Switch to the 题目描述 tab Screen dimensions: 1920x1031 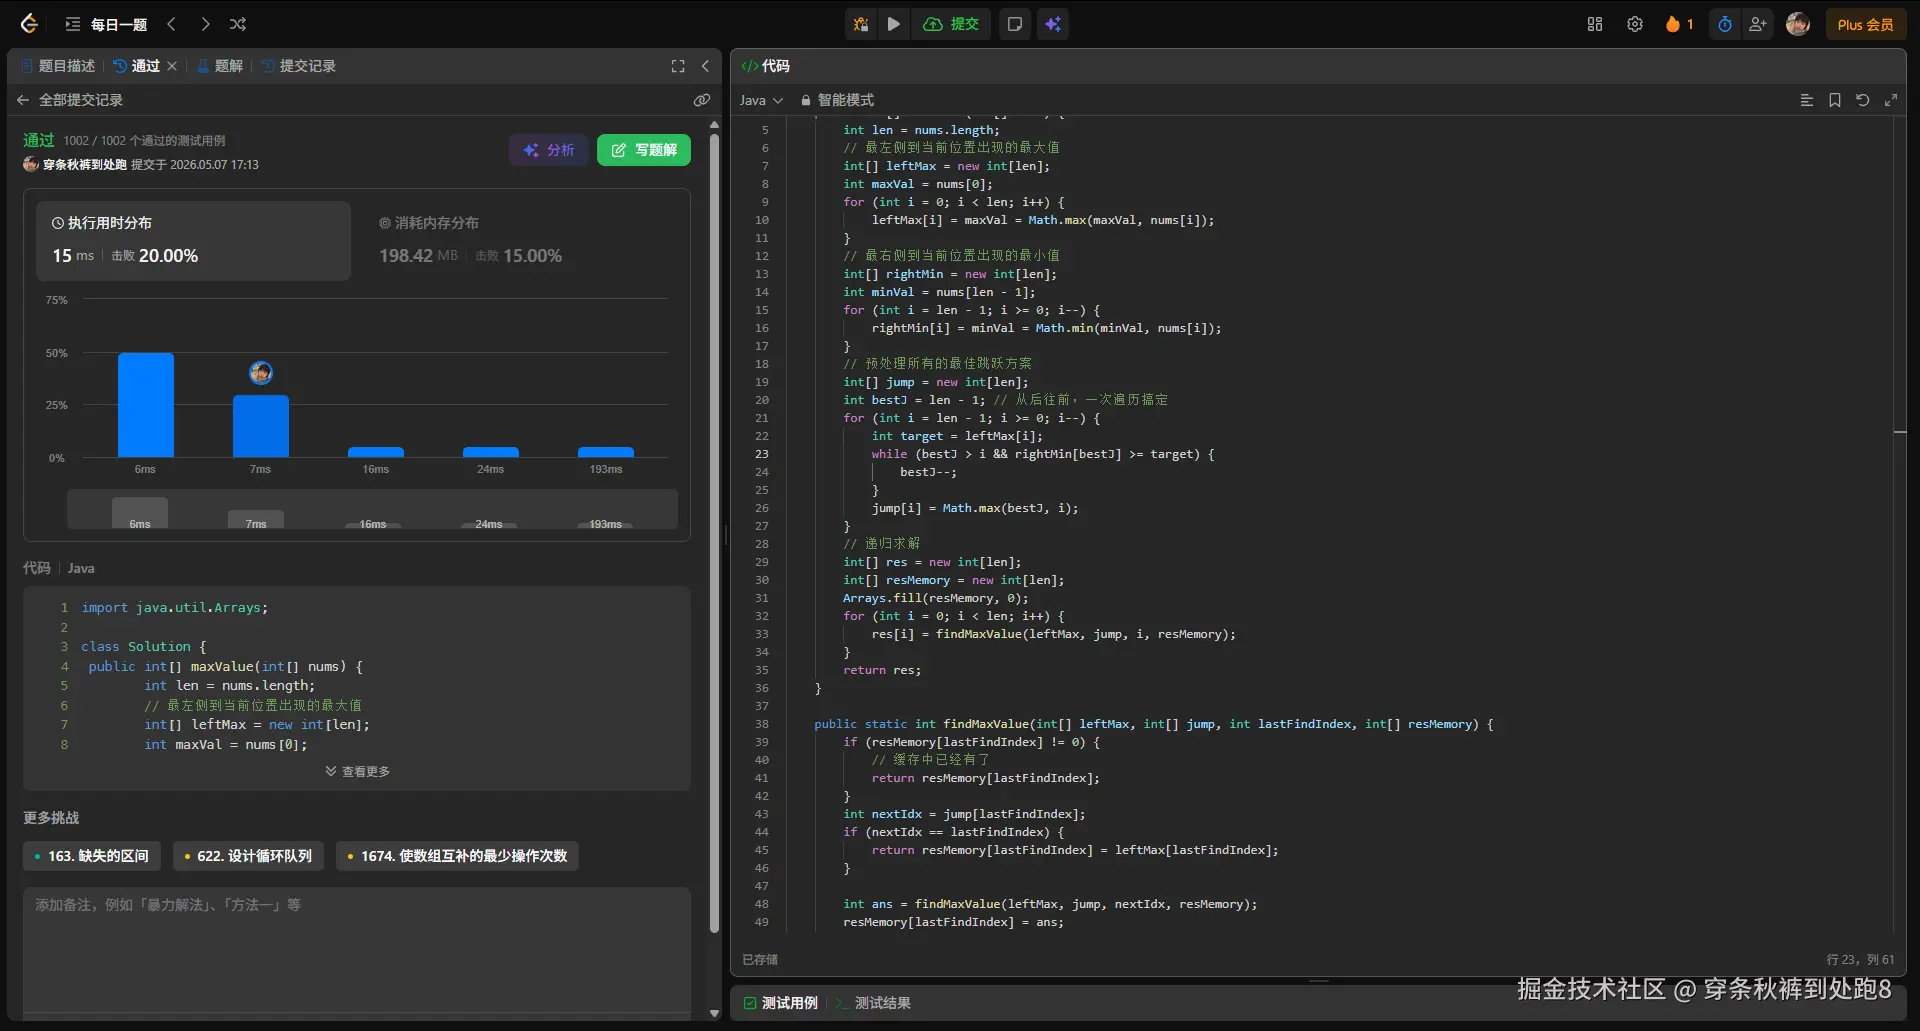coord(58,66)
